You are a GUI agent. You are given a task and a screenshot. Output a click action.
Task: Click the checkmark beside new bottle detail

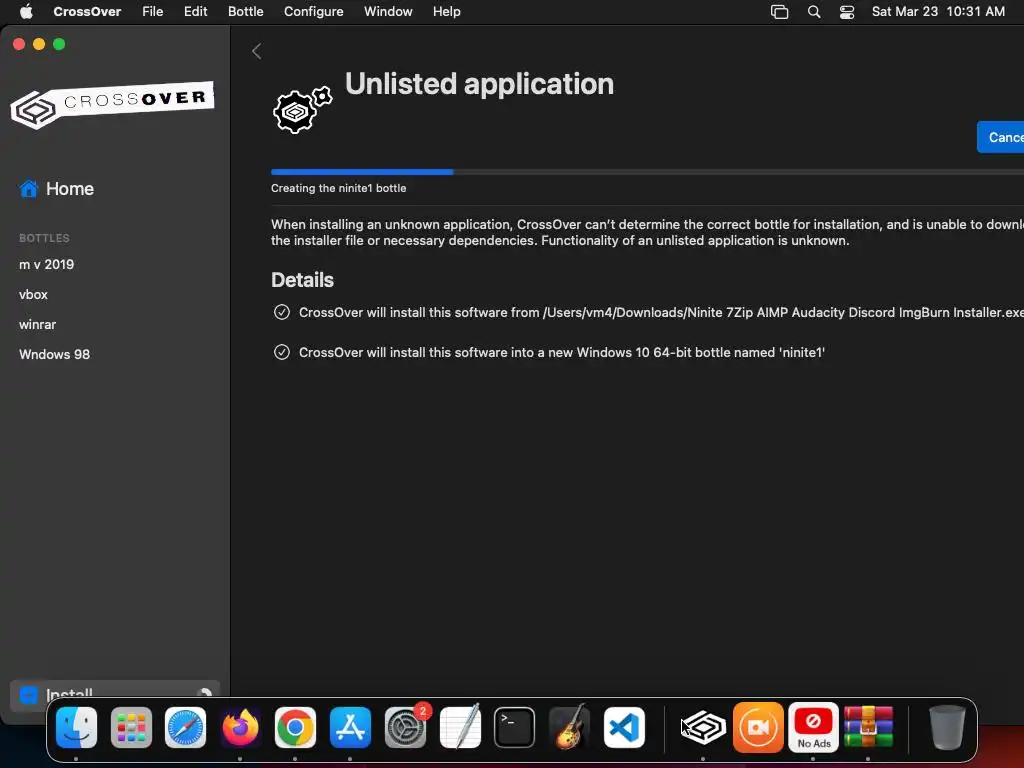pos(281,352)
